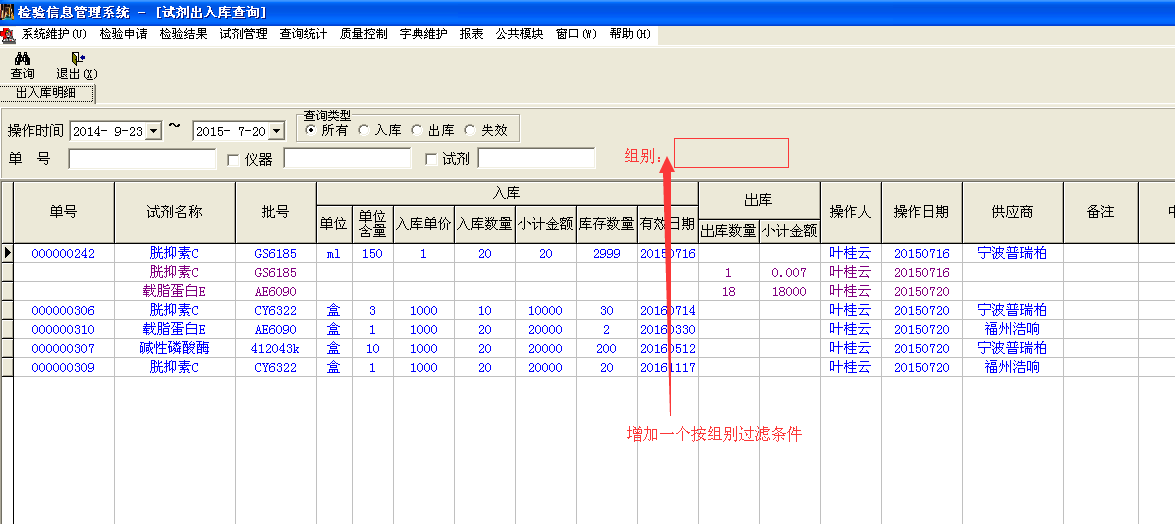Click supplier 福州浩响 in order 000000309 row
The height and width of the screenshot is (524, 1175).
[1012, 367]
